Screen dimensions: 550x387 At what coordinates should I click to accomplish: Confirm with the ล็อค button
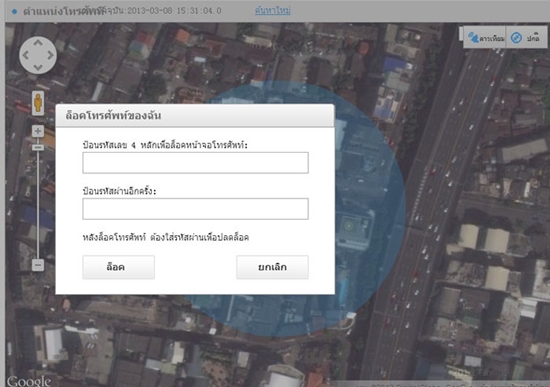[119, 267]
